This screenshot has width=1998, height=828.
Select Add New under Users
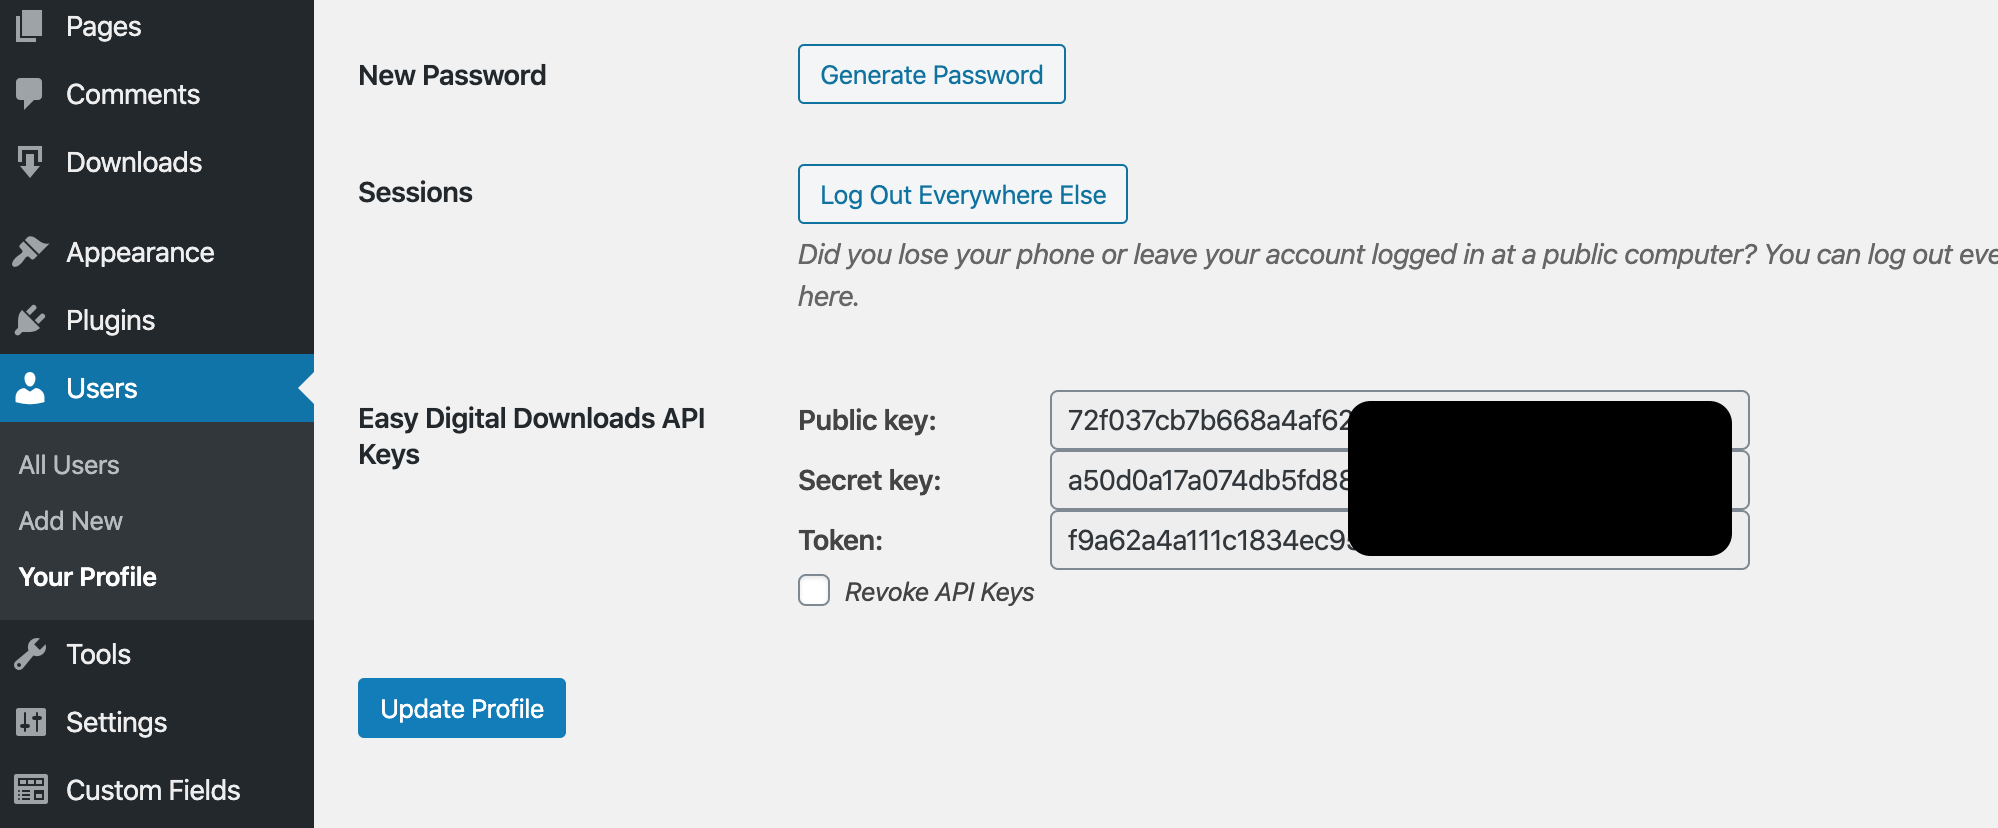click(x=71, y=521)
